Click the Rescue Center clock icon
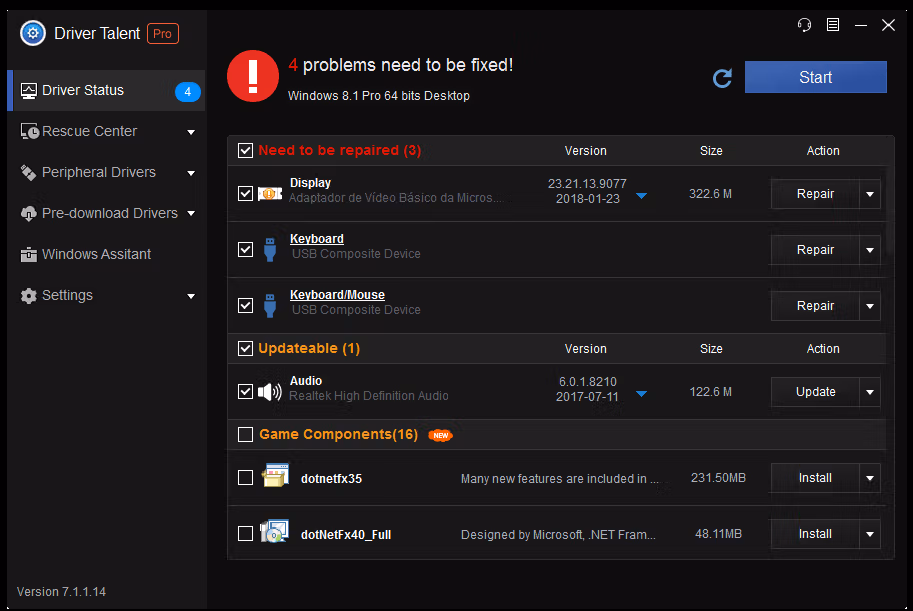This screenshot has height=611, width=913. [x=29, y=132]
